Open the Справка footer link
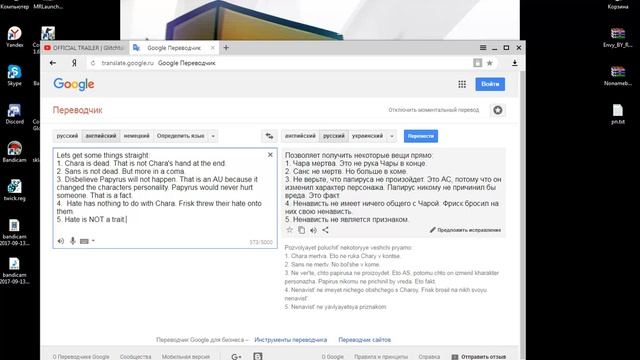The width and height of the screenshot is (640, 360). (429, 357)
